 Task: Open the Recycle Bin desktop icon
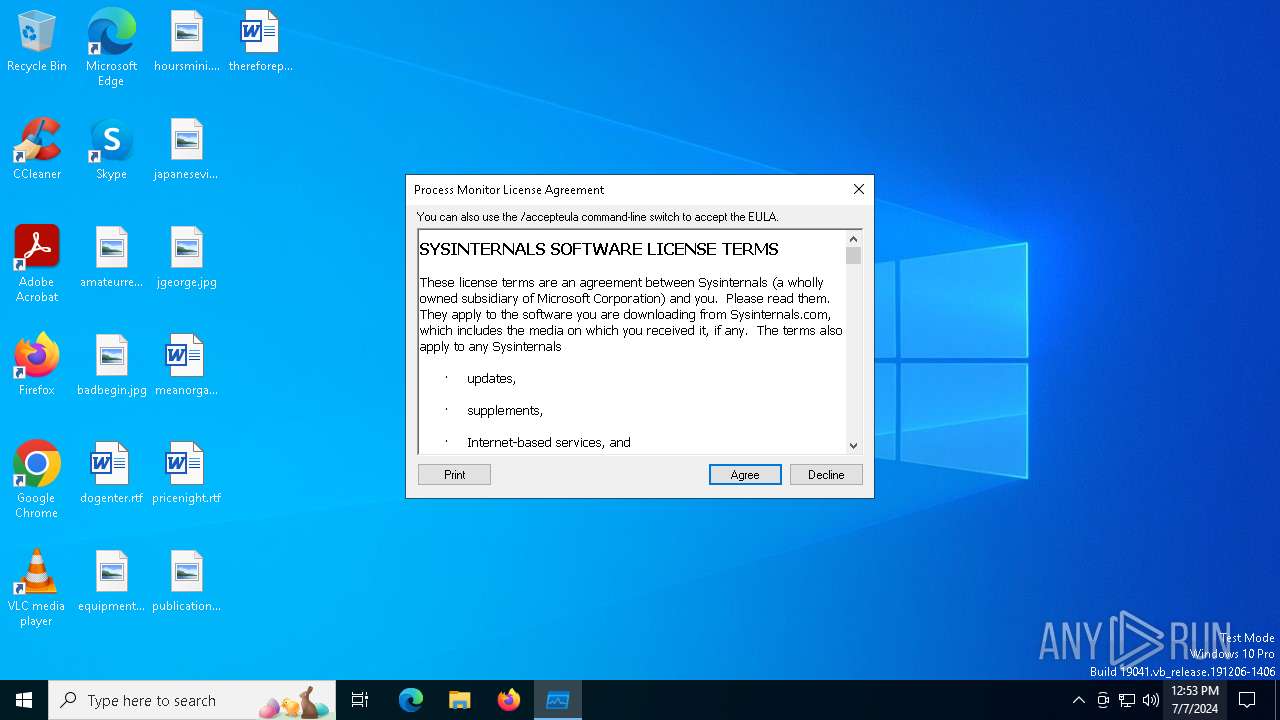tap(37, 42)
